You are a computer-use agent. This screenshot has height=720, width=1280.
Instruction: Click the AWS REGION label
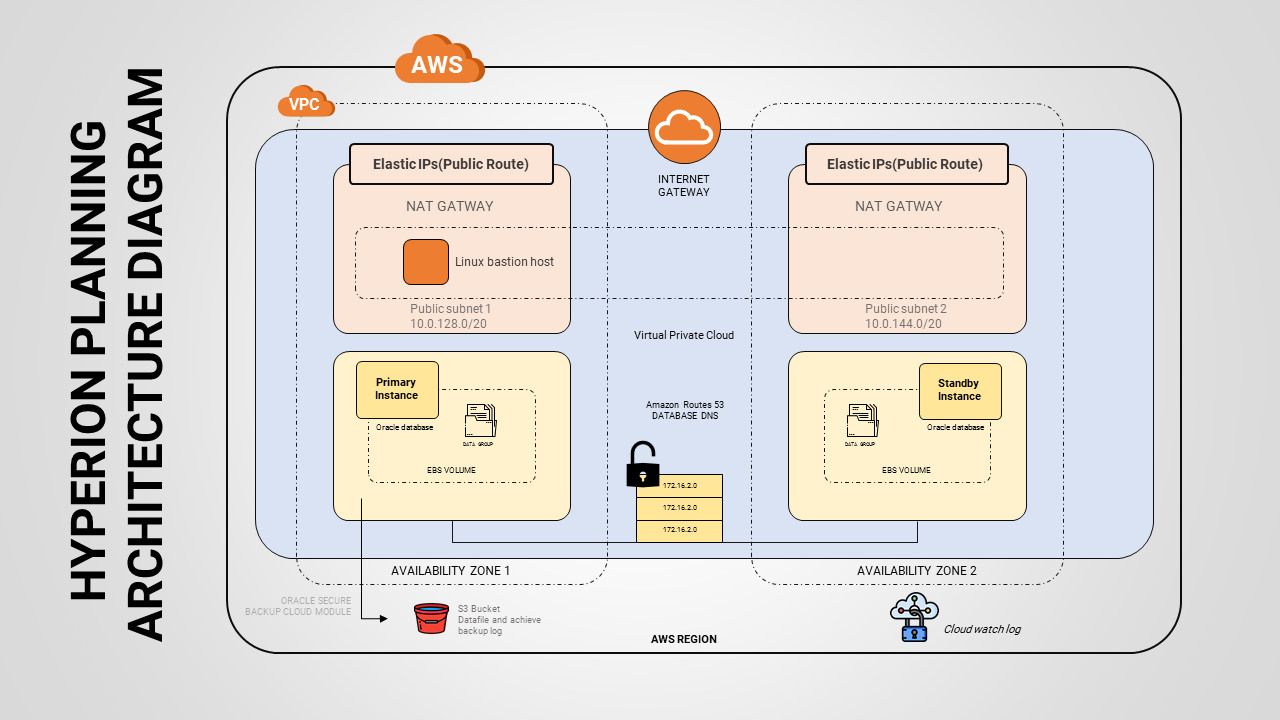click(x=684, y=639)
